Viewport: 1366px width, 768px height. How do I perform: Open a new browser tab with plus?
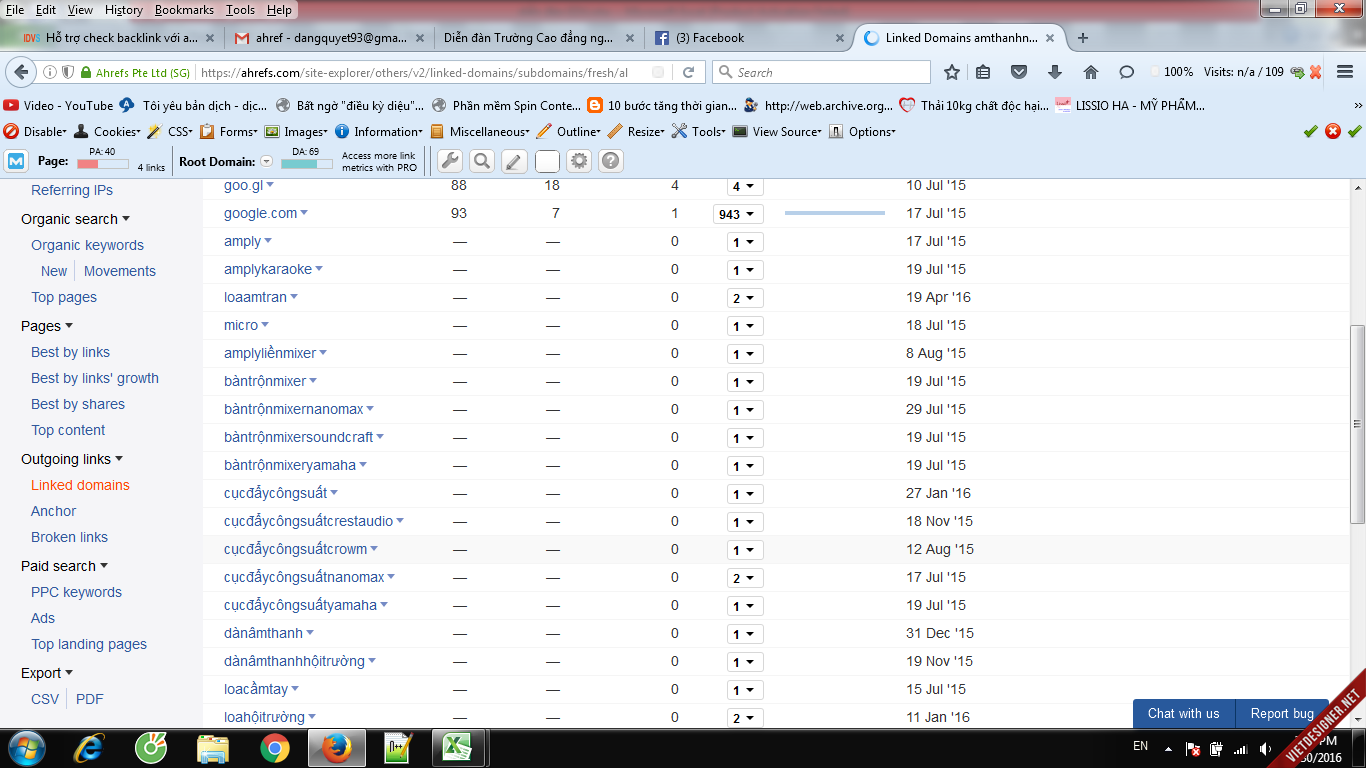tap(1082, 38)
